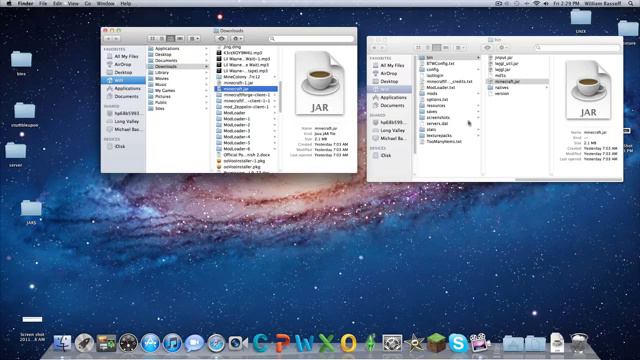
Task: Select server folder on the desktop
Action: pos(16,154)
